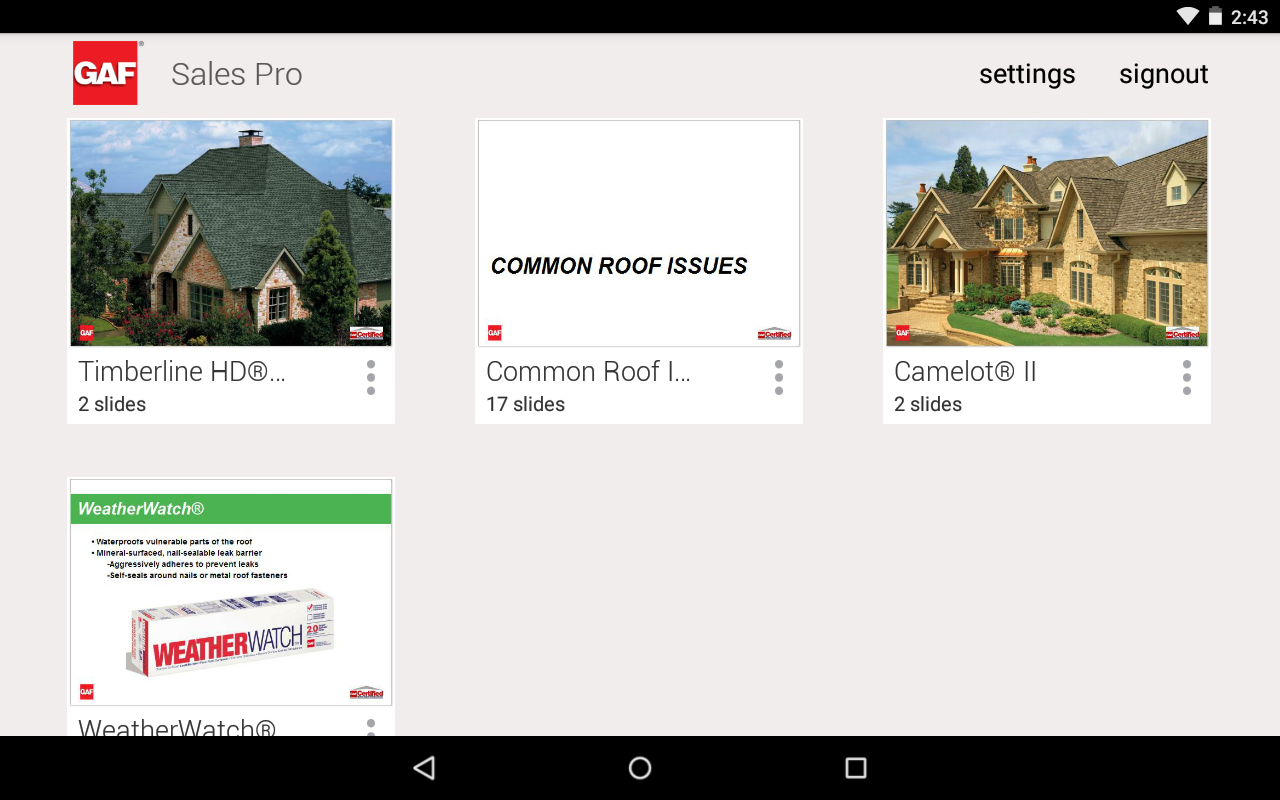The image size is (1280, 800).
Task: Select '2 slides' under Camelot II
Action: (x=928, y=404)
